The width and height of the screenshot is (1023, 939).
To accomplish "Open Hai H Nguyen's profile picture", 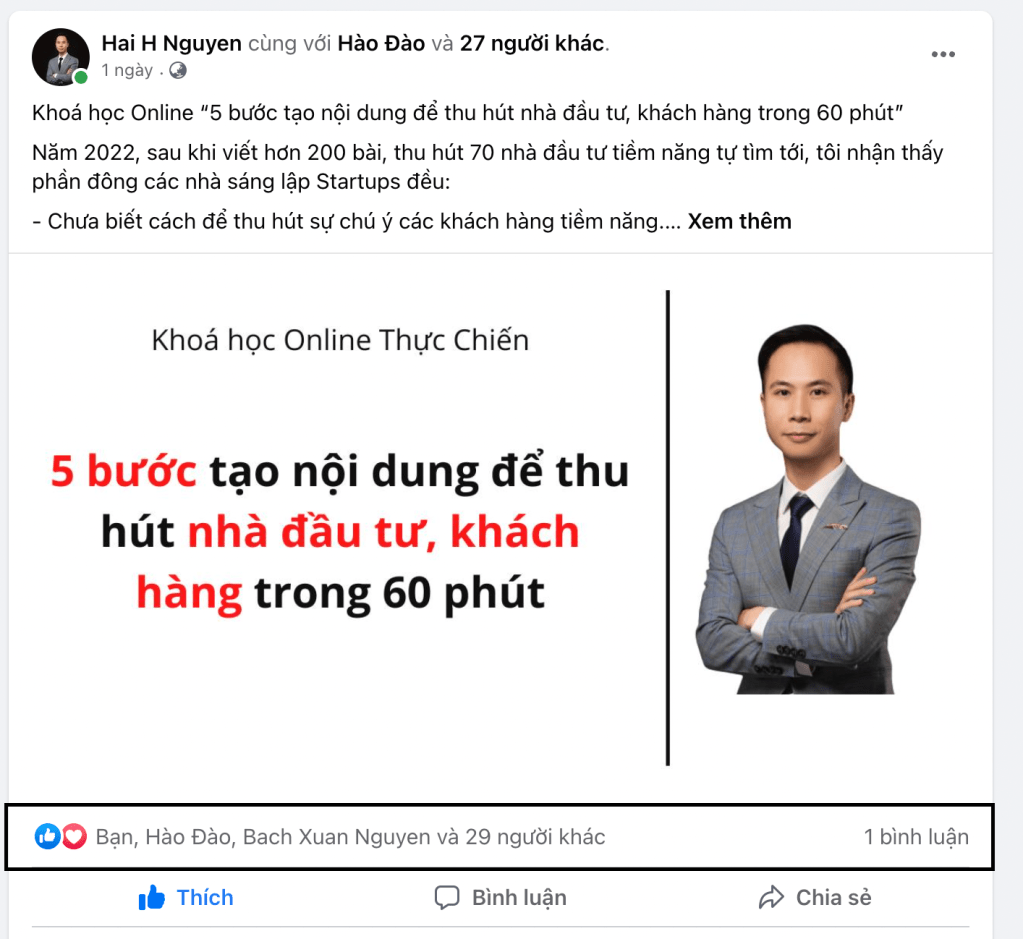I will point(61,57).
